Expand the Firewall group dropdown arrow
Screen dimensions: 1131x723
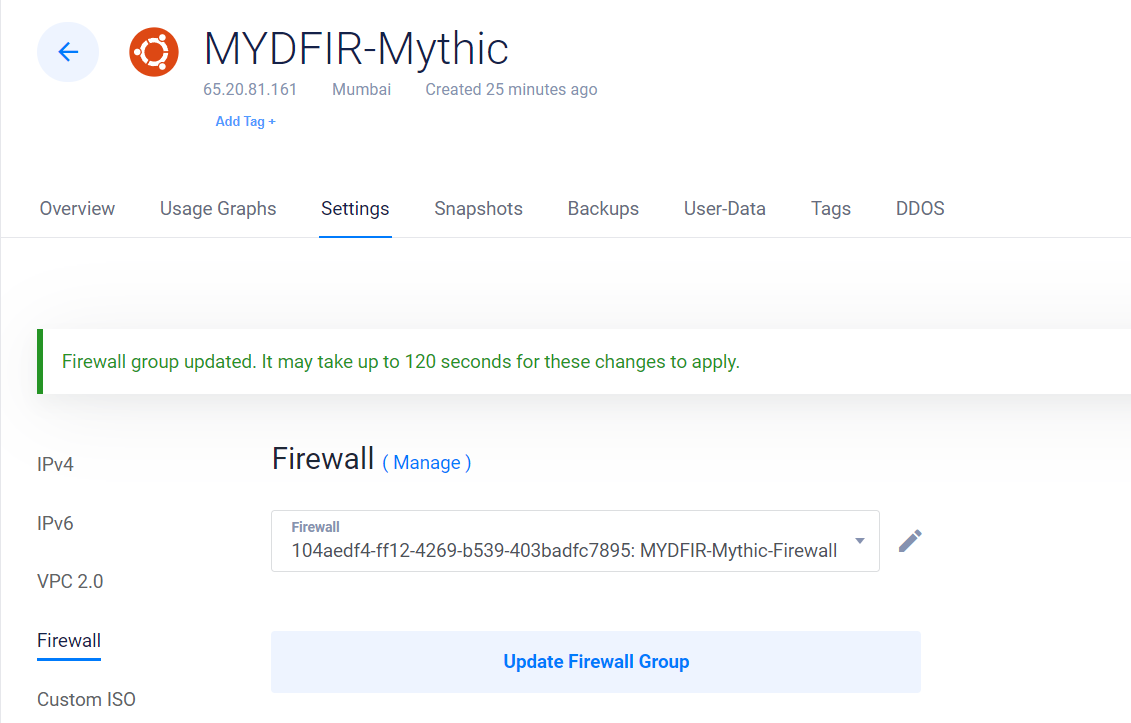coord(859,540)
